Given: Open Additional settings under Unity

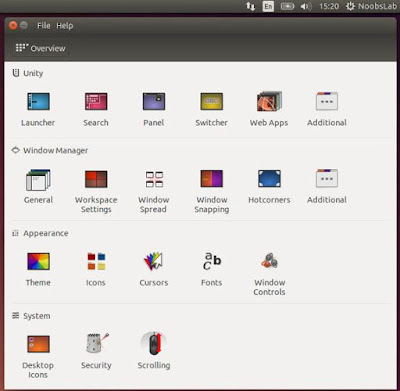Looking at the screenshot, I should (327, 101).
